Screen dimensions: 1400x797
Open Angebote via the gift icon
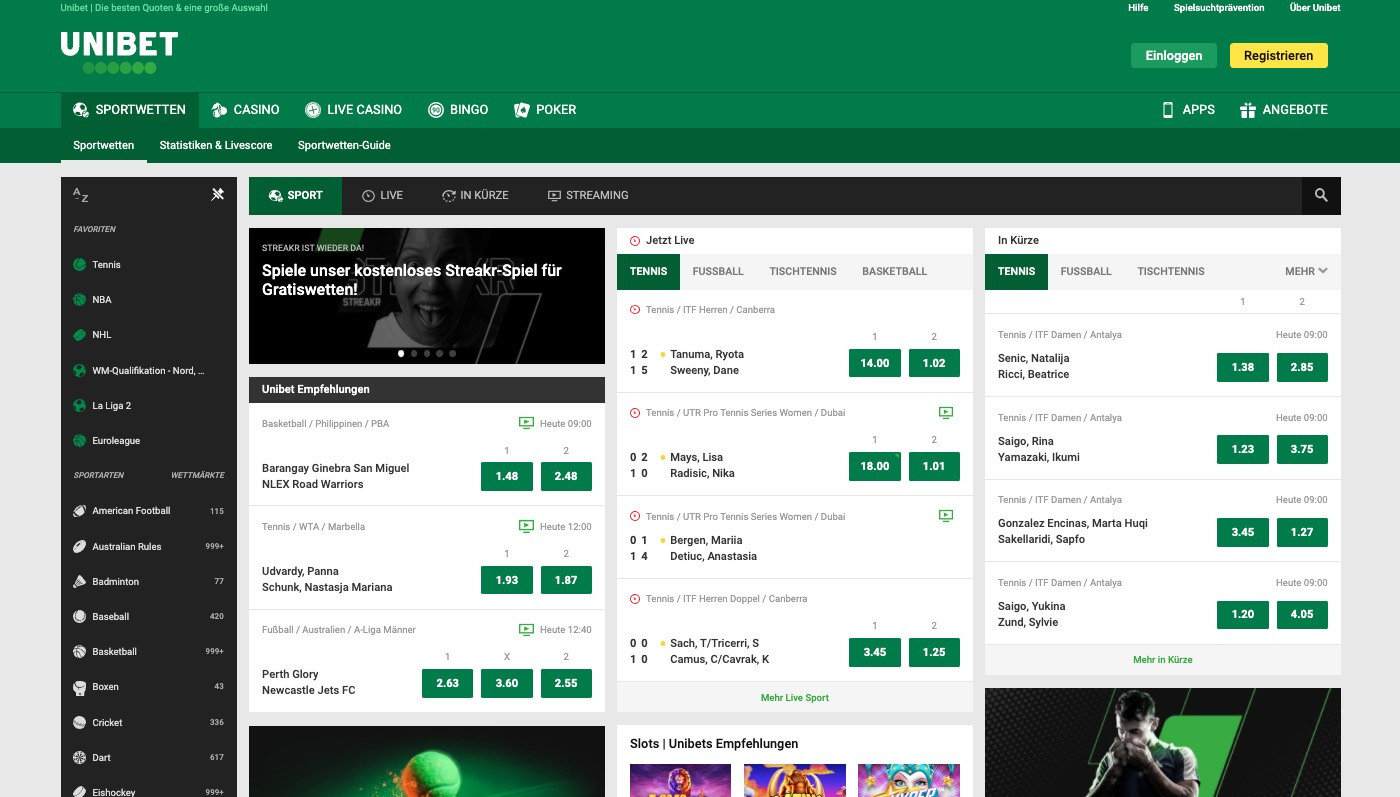click(x=1284, y=110)
